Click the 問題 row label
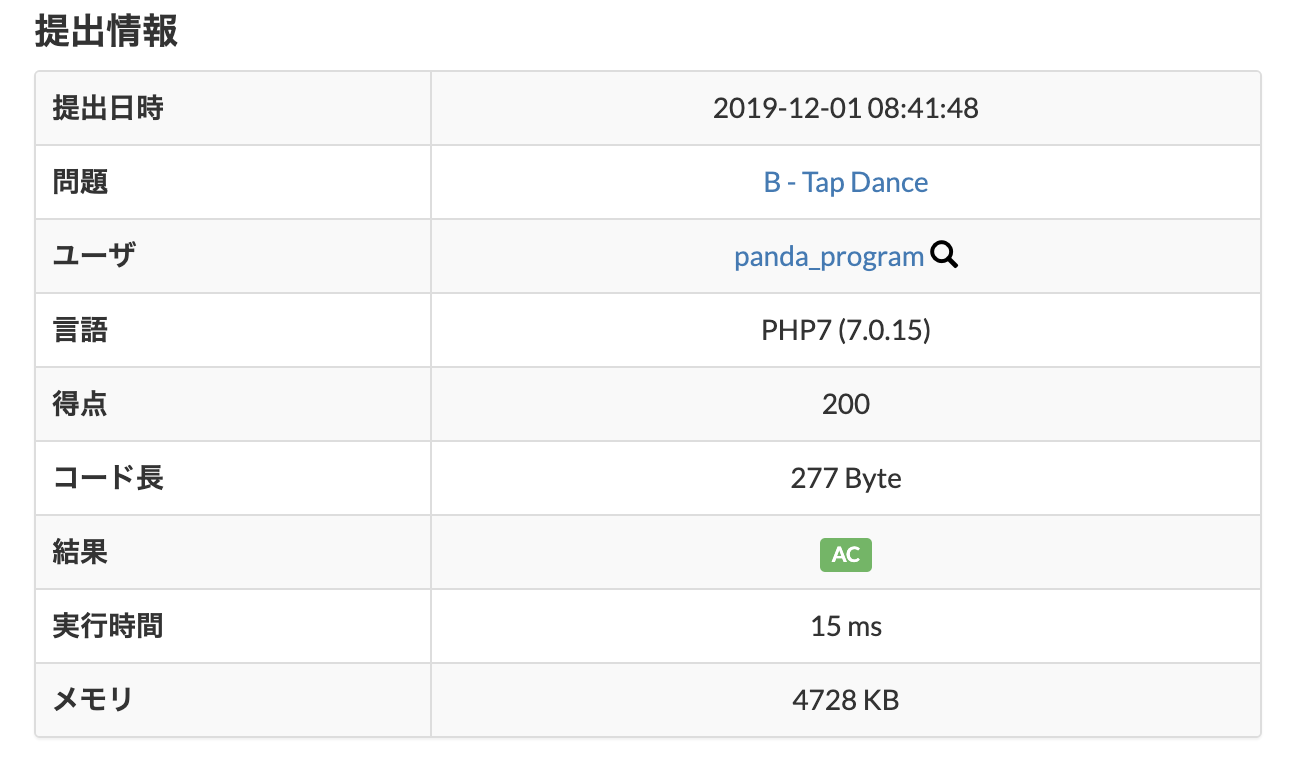The height and width of the screenshot is (764, 1298). (80, 182)
